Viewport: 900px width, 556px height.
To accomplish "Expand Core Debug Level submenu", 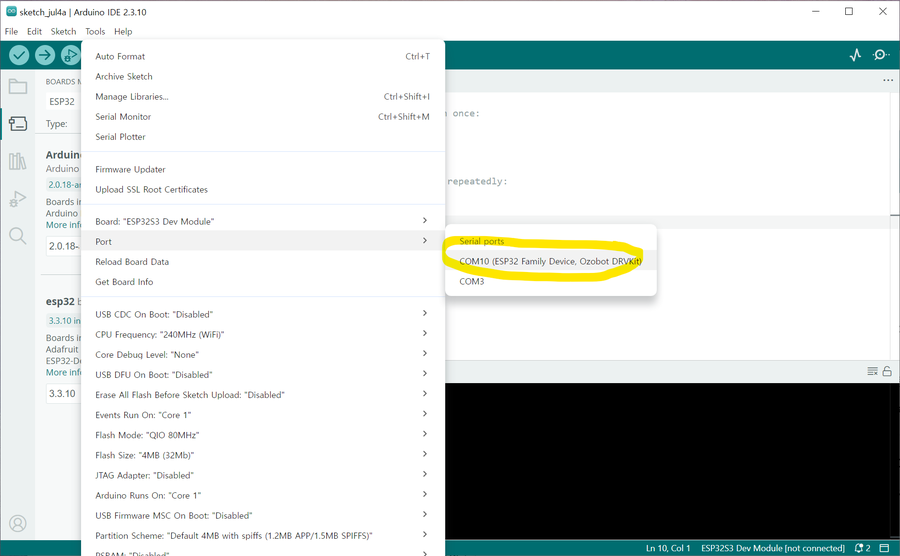I will pos(263,355).
